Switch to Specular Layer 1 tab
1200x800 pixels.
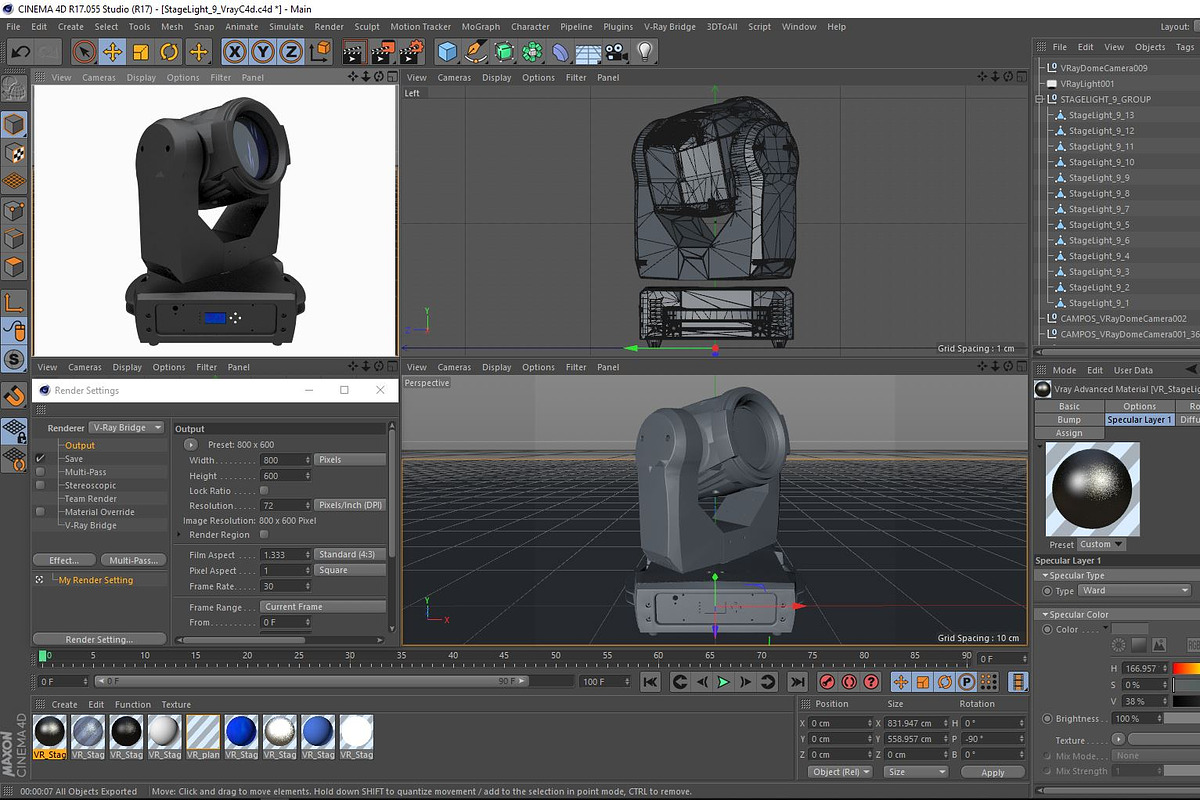pyautogui.click(x=1140, y=420)
